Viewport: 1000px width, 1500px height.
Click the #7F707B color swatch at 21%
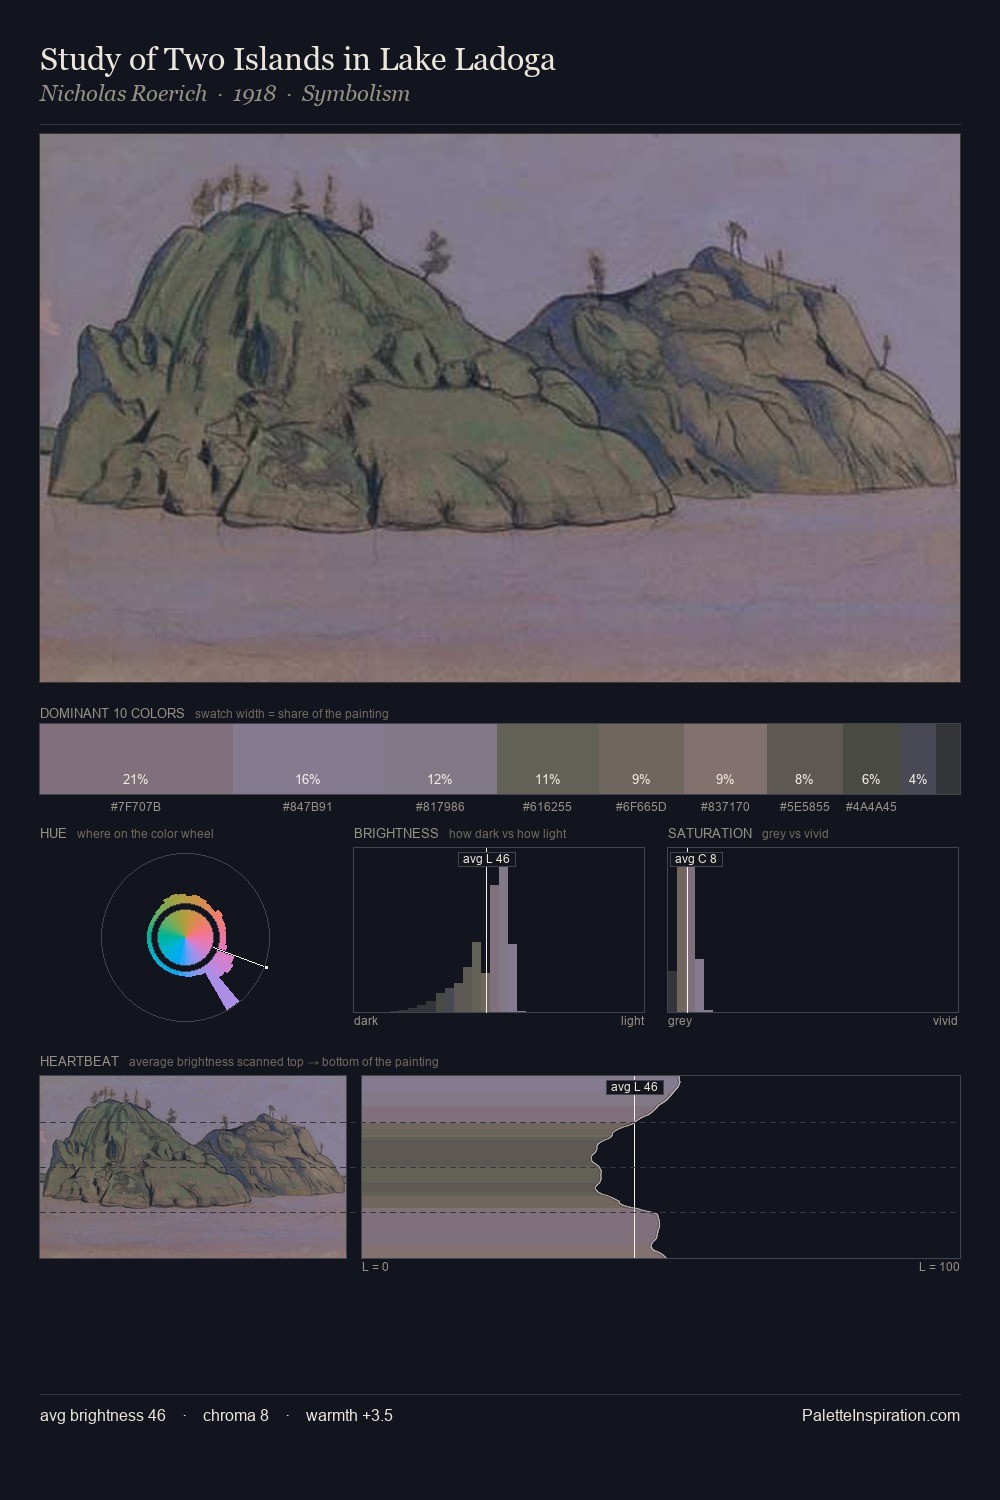click(136, 759)
